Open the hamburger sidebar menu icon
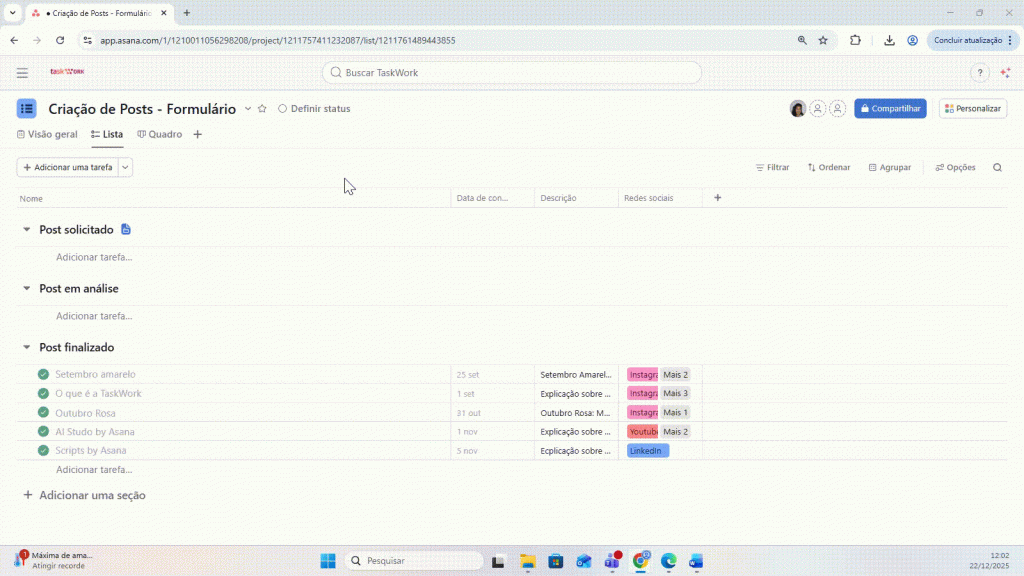The image size is (1024, 576). (22, 73)
